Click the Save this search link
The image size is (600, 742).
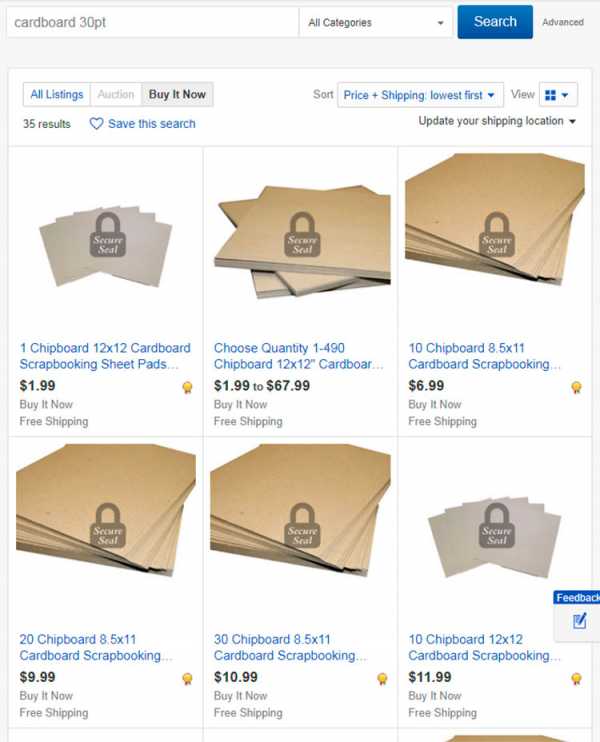click(151, 124)
